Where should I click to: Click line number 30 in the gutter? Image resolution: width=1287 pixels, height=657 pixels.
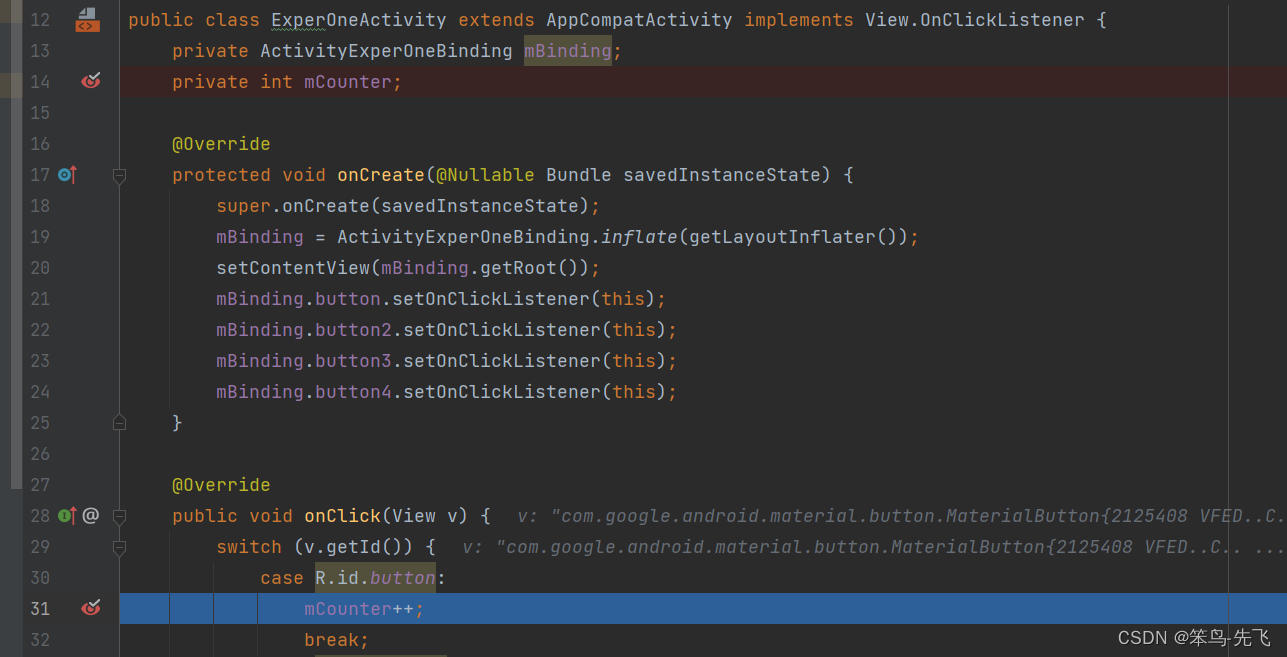(40, 578)
